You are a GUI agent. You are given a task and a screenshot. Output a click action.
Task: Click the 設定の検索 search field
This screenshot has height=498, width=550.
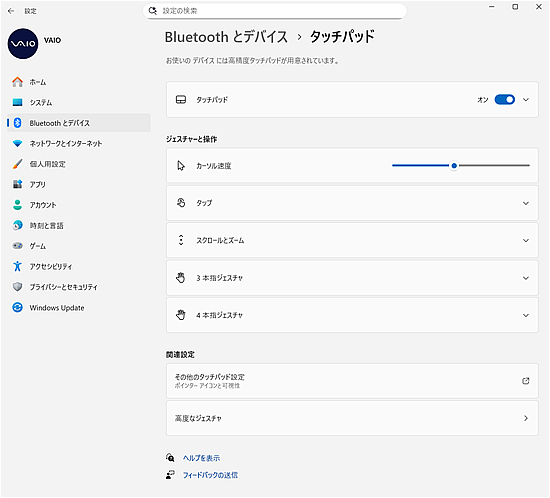pyautogui.click(x=275, y=11)
